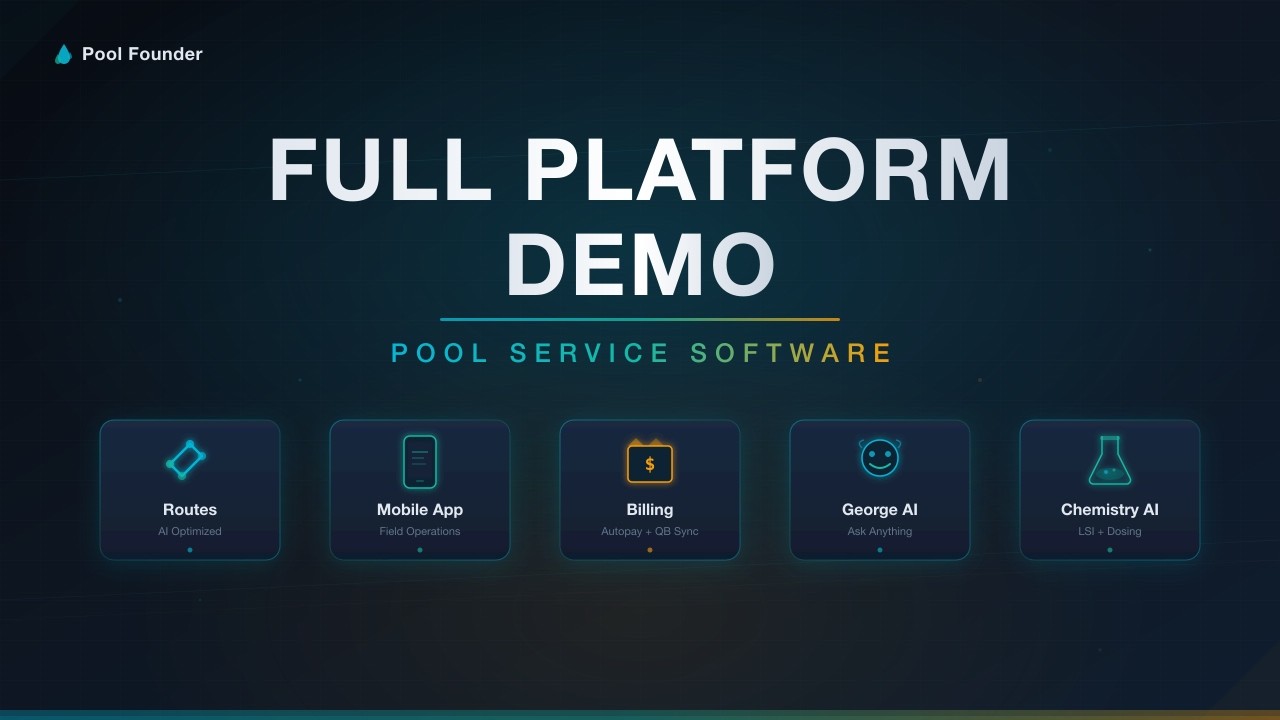Click the orange dot indicator under Billing
1280x720 pixels.
(x=650, y=550)
